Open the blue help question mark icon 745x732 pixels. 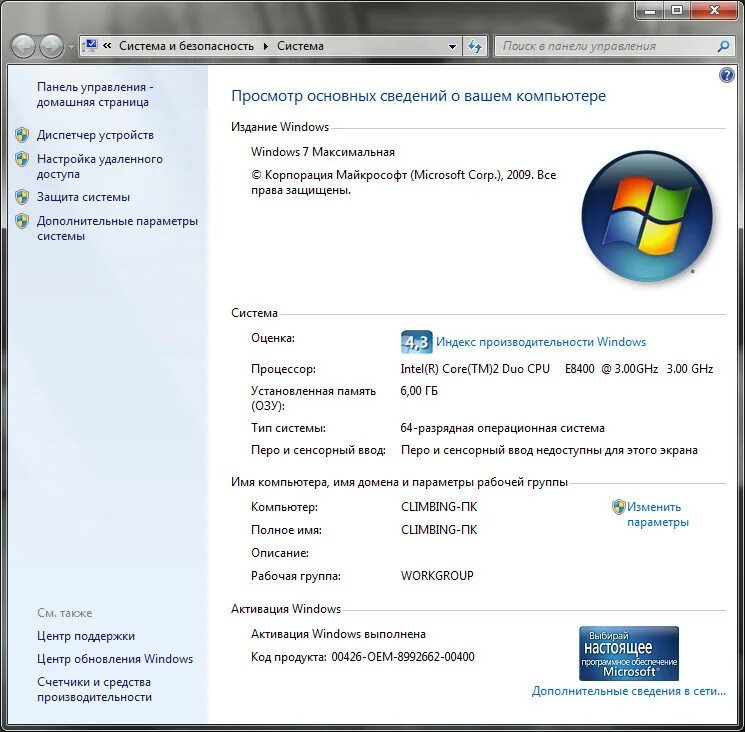726,75
